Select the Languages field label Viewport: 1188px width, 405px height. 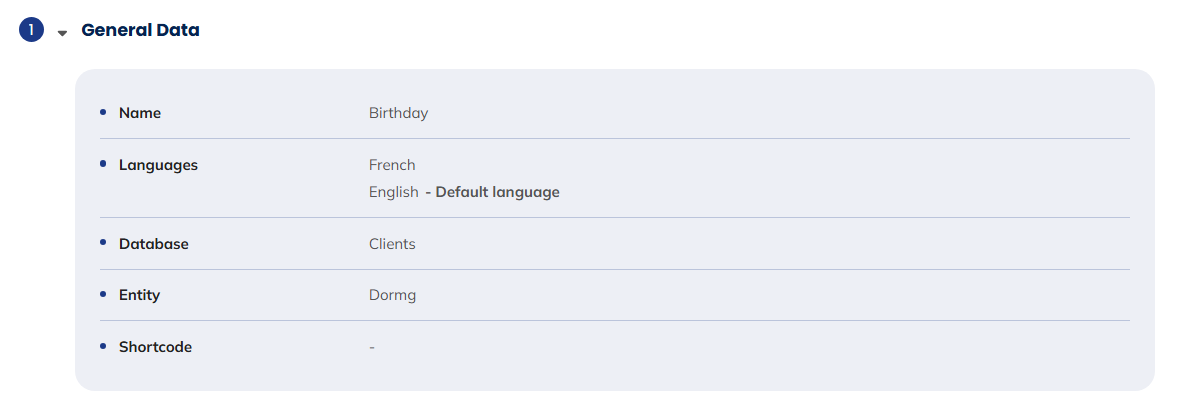pos(158,165)
